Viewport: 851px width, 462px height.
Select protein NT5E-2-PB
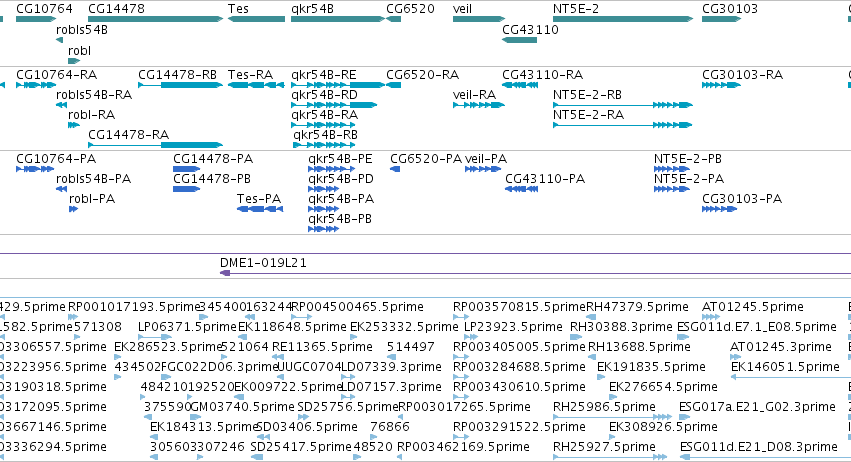pyautogui.click(x=688, y=159)
